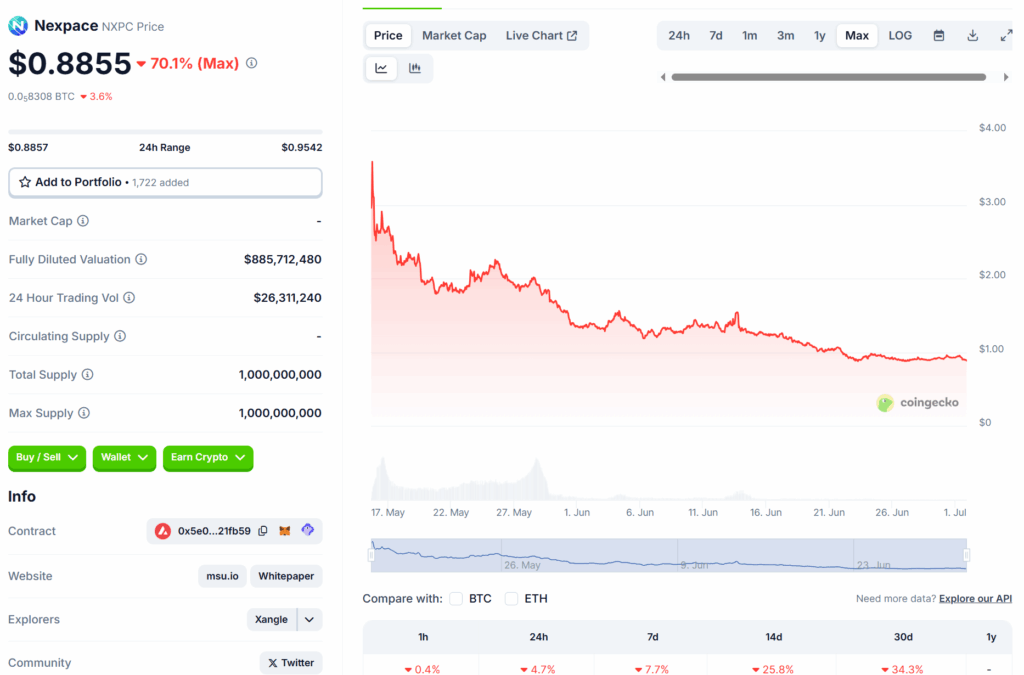Click the red Avalanche chain icon
The image size is (1024, 675).
point(163,531)
